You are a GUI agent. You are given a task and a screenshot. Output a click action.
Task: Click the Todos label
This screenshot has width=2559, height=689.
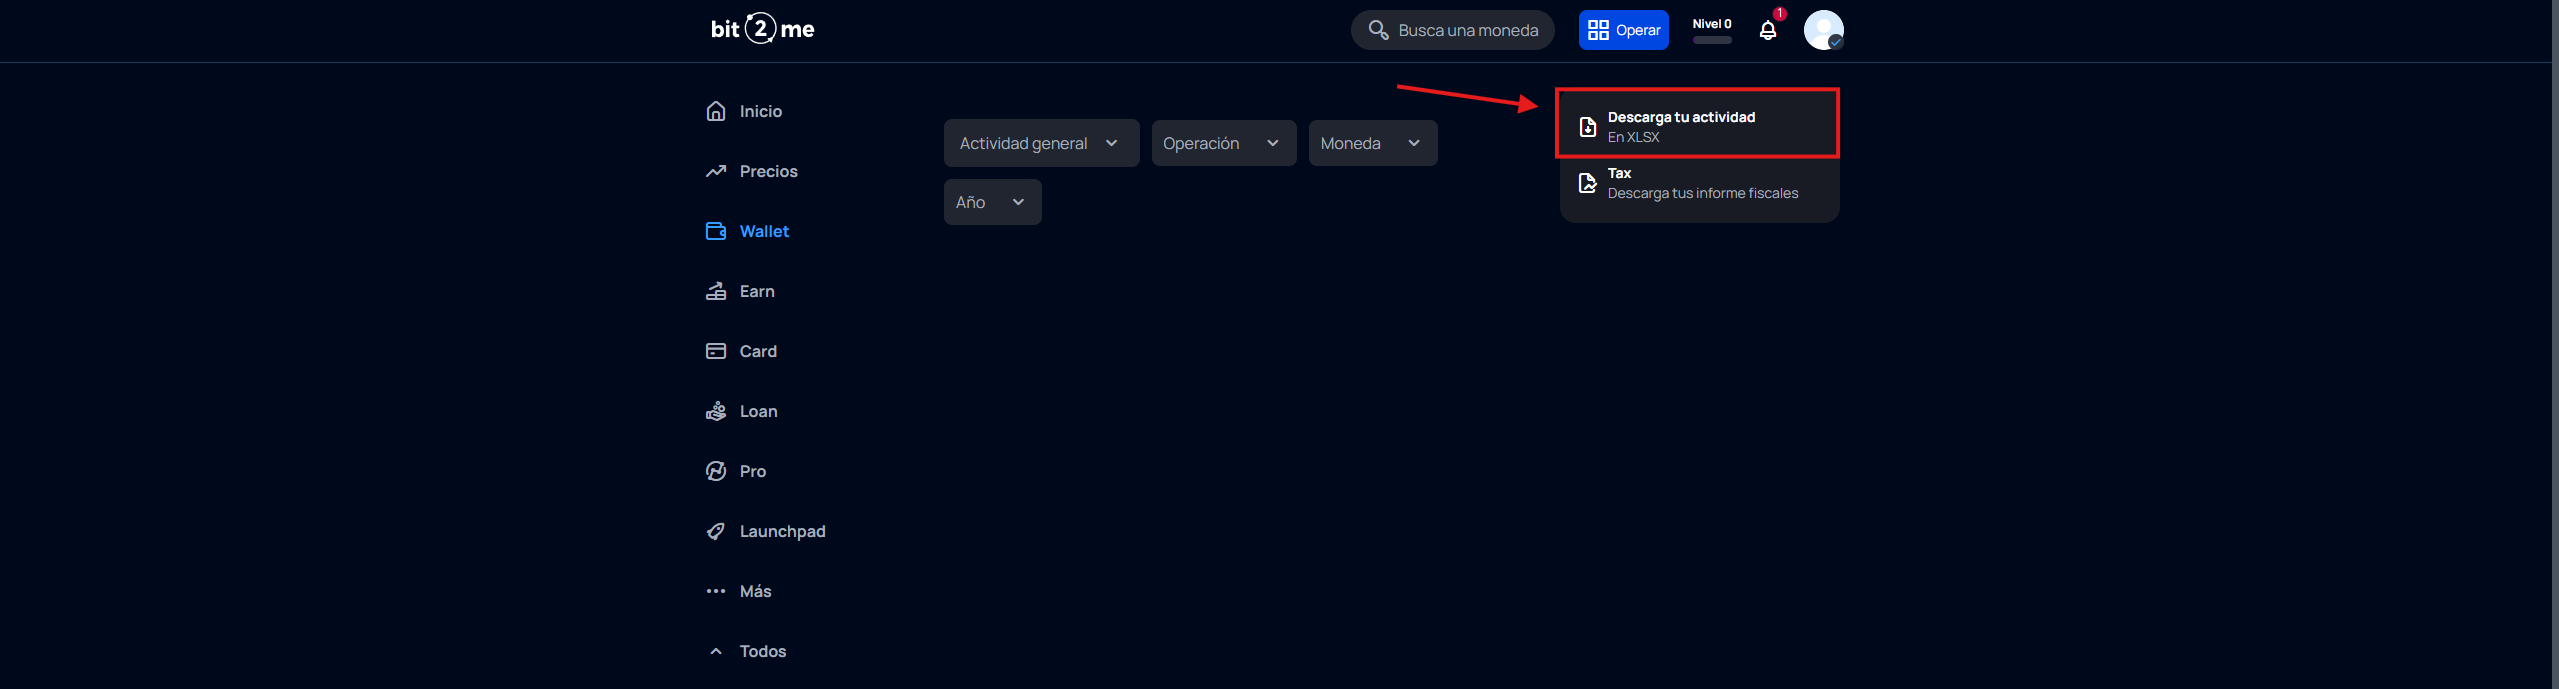point(763,651)
